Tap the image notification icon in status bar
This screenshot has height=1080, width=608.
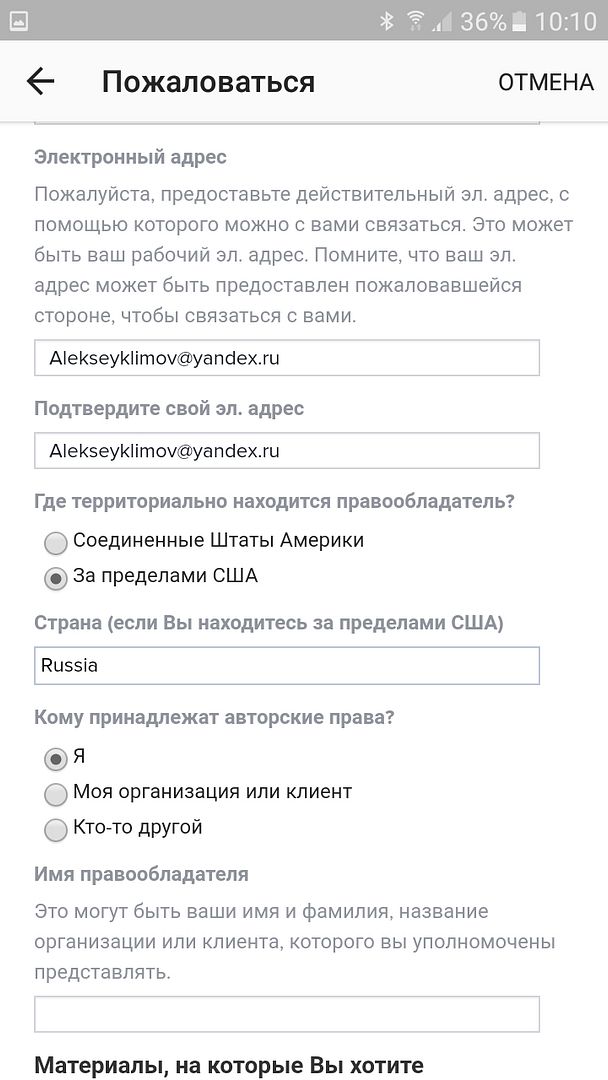click(x=19, y=21)
